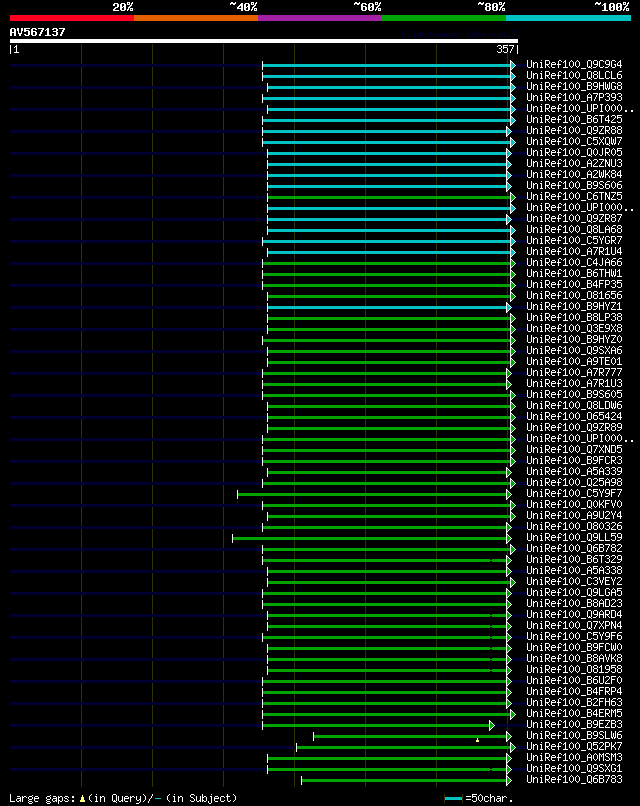Open hit UniRef100_A9U2Y4

[574, 516]
